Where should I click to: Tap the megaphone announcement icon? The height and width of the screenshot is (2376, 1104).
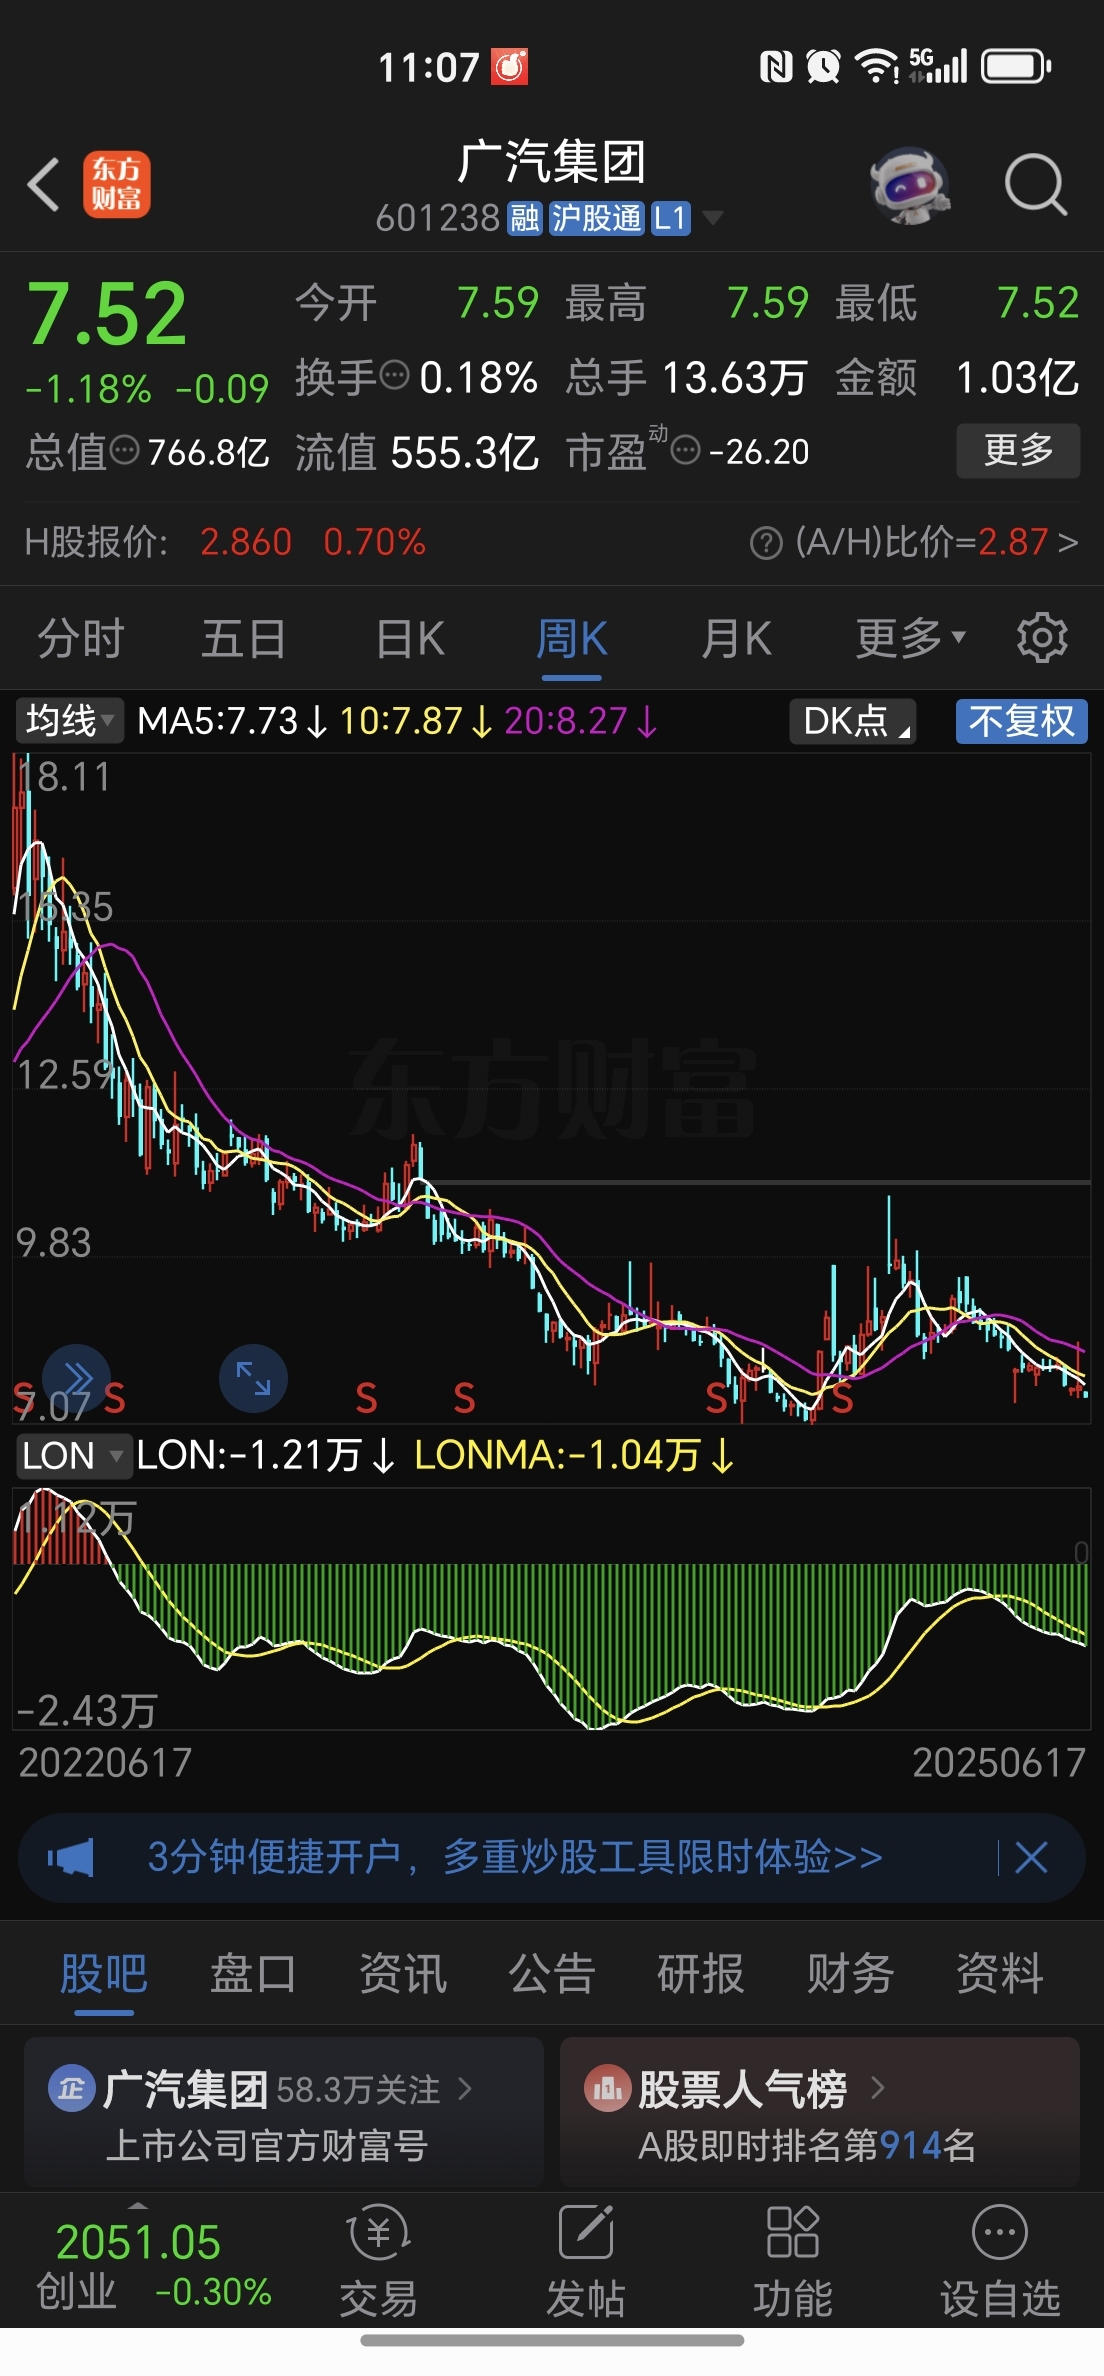70,1858
